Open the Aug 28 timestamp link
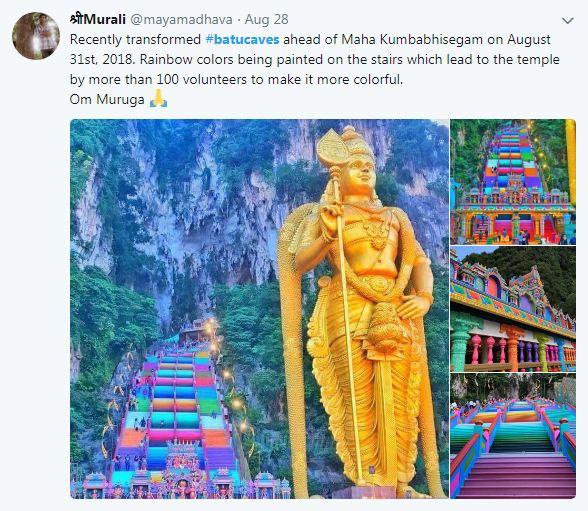This screenshot has width=588, height=511. coord(267,19)
